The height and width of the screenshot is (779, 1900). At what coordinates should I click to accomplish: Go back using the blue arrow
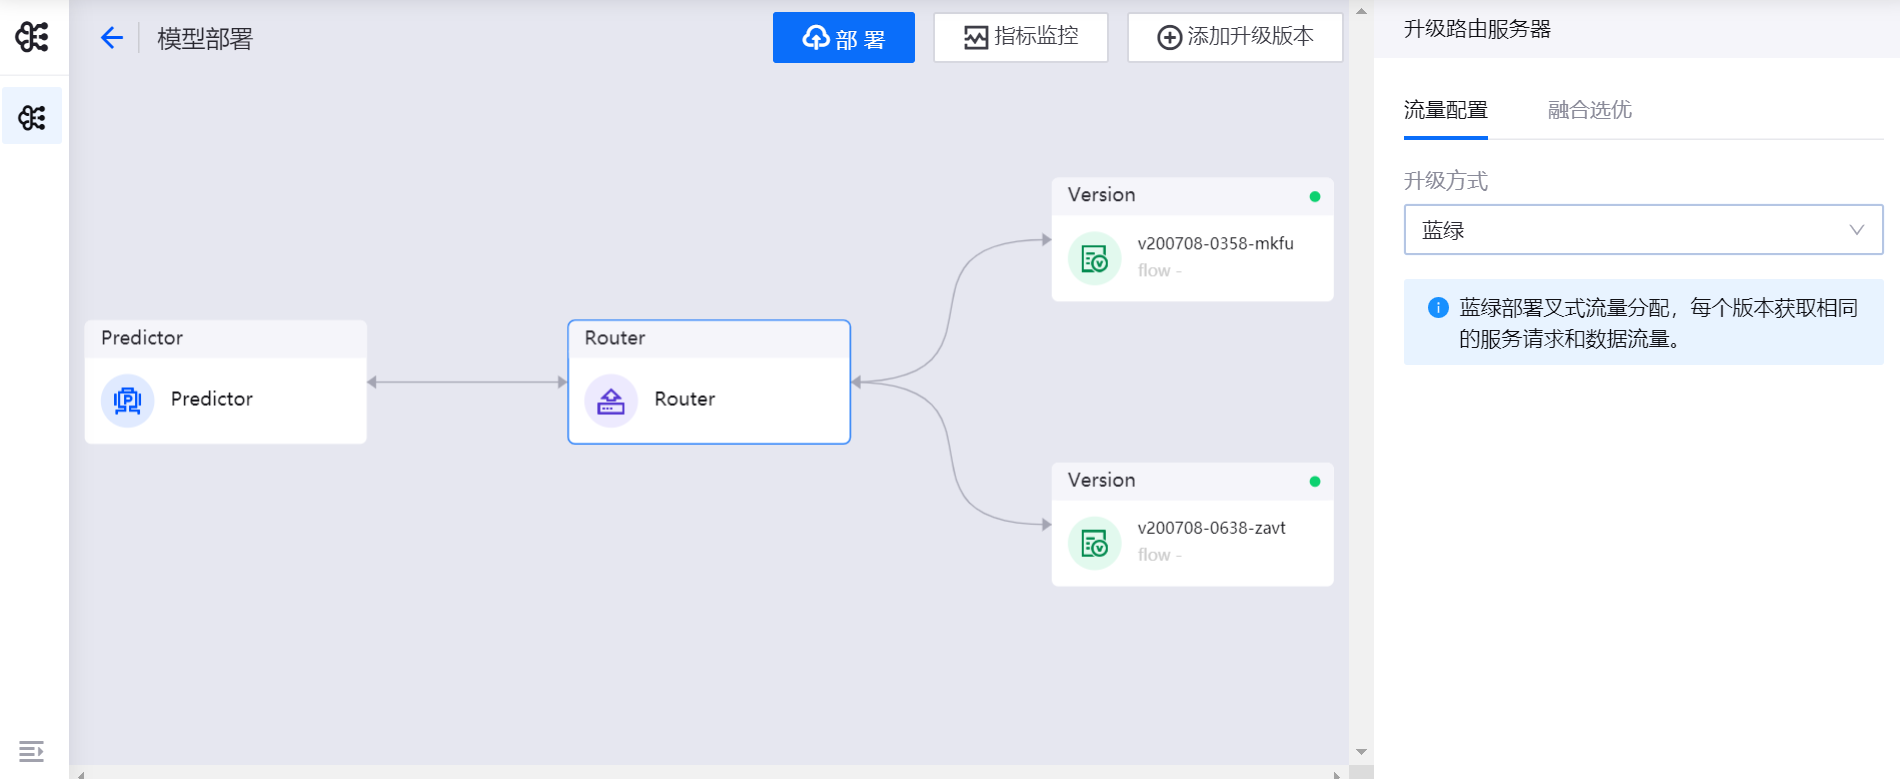[x=112, y=38]
